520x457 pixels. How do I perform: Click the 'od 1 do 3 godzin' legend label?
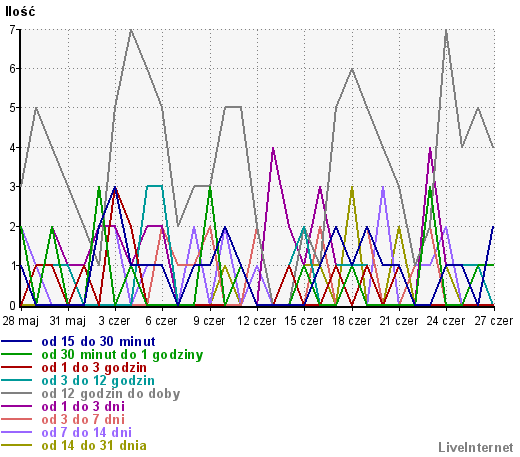[94, 367]
